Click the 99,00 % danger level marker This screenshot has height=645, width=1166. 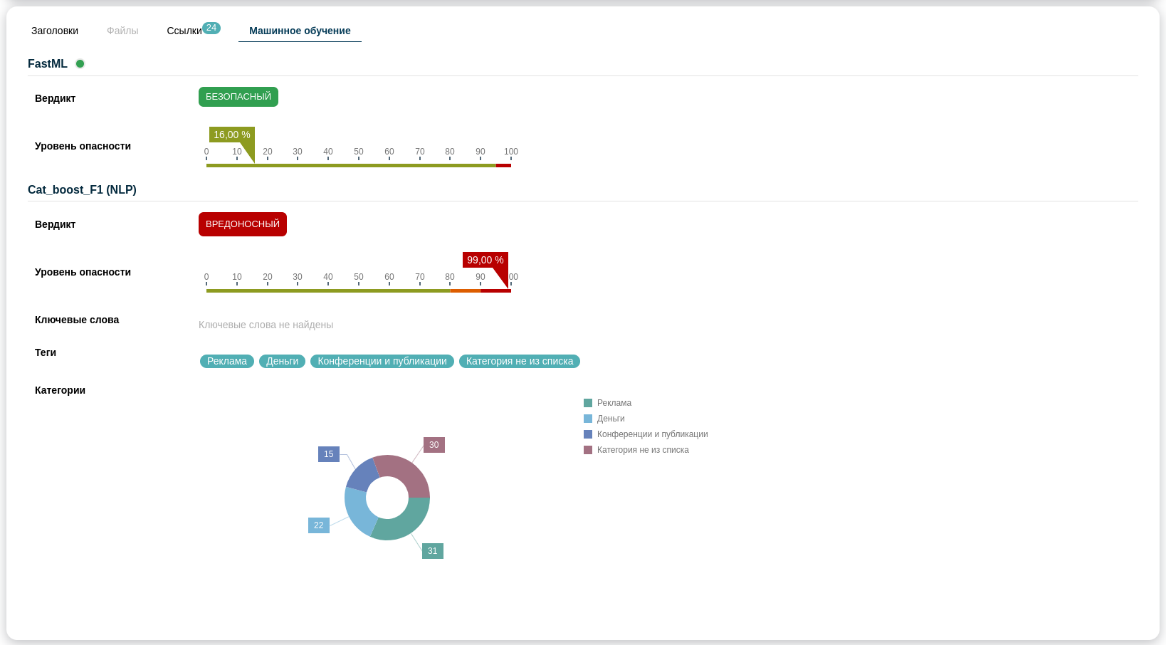[x=485, y=260]
